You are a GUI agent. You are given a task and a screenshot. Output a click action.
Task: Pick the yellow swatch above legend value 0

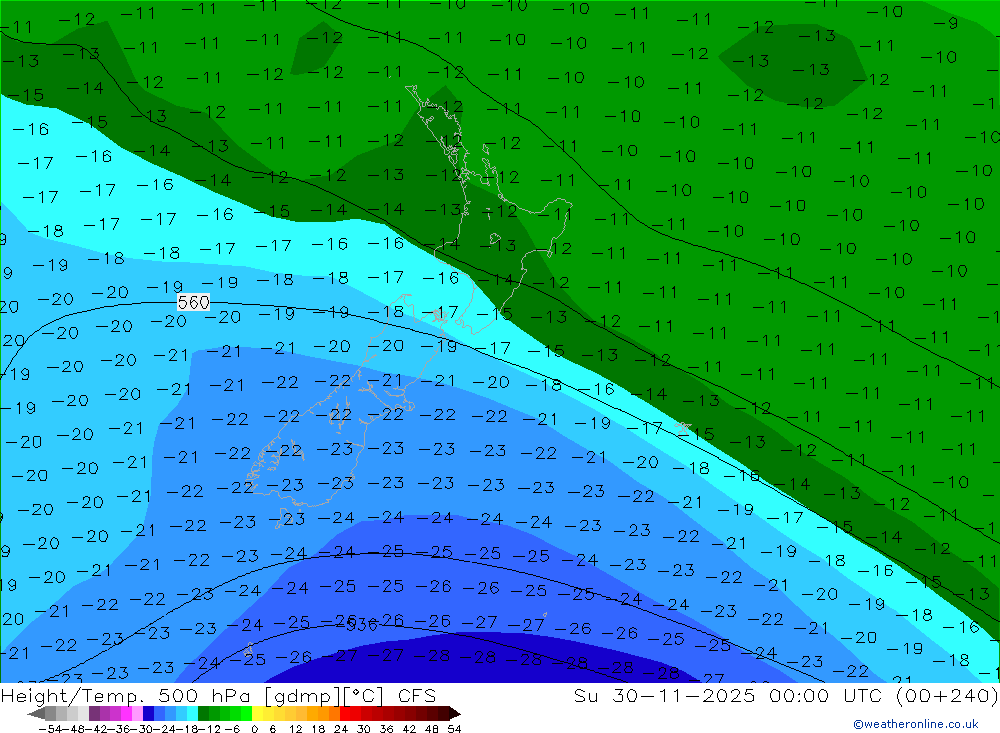pos(258,714)
